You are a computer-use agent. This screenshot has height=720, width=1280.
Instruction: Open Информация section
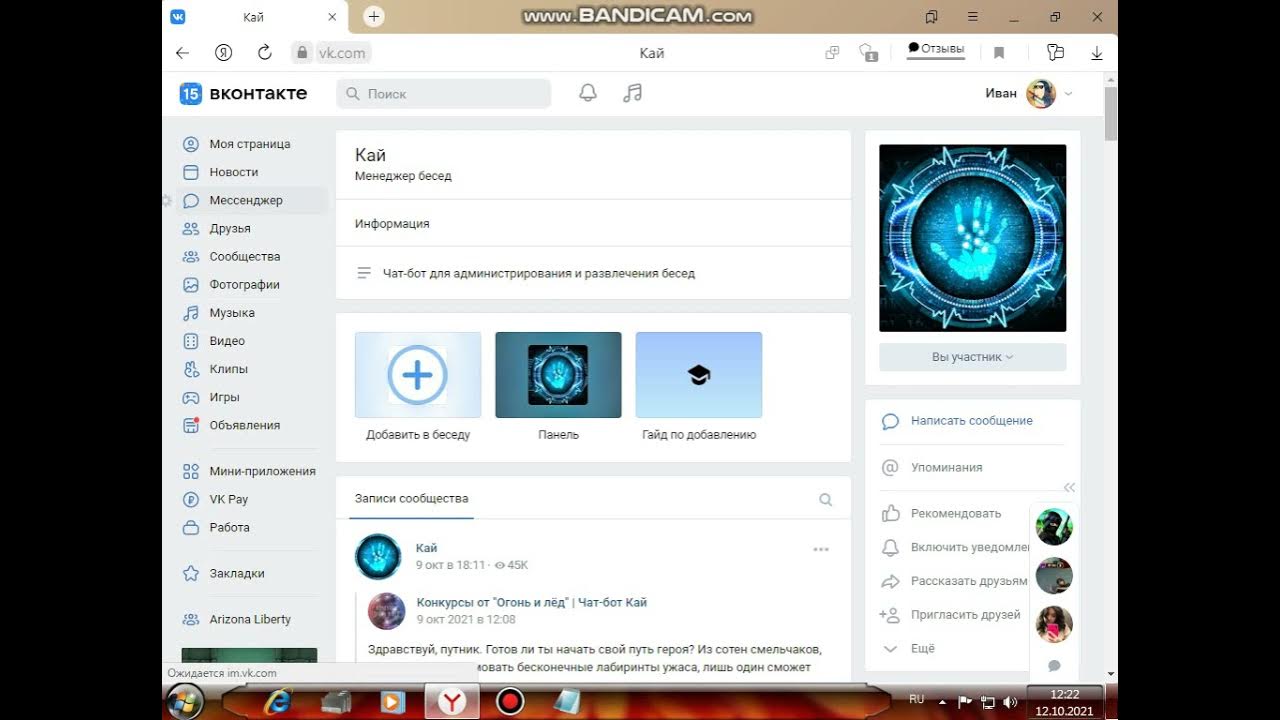pos(392,224)
